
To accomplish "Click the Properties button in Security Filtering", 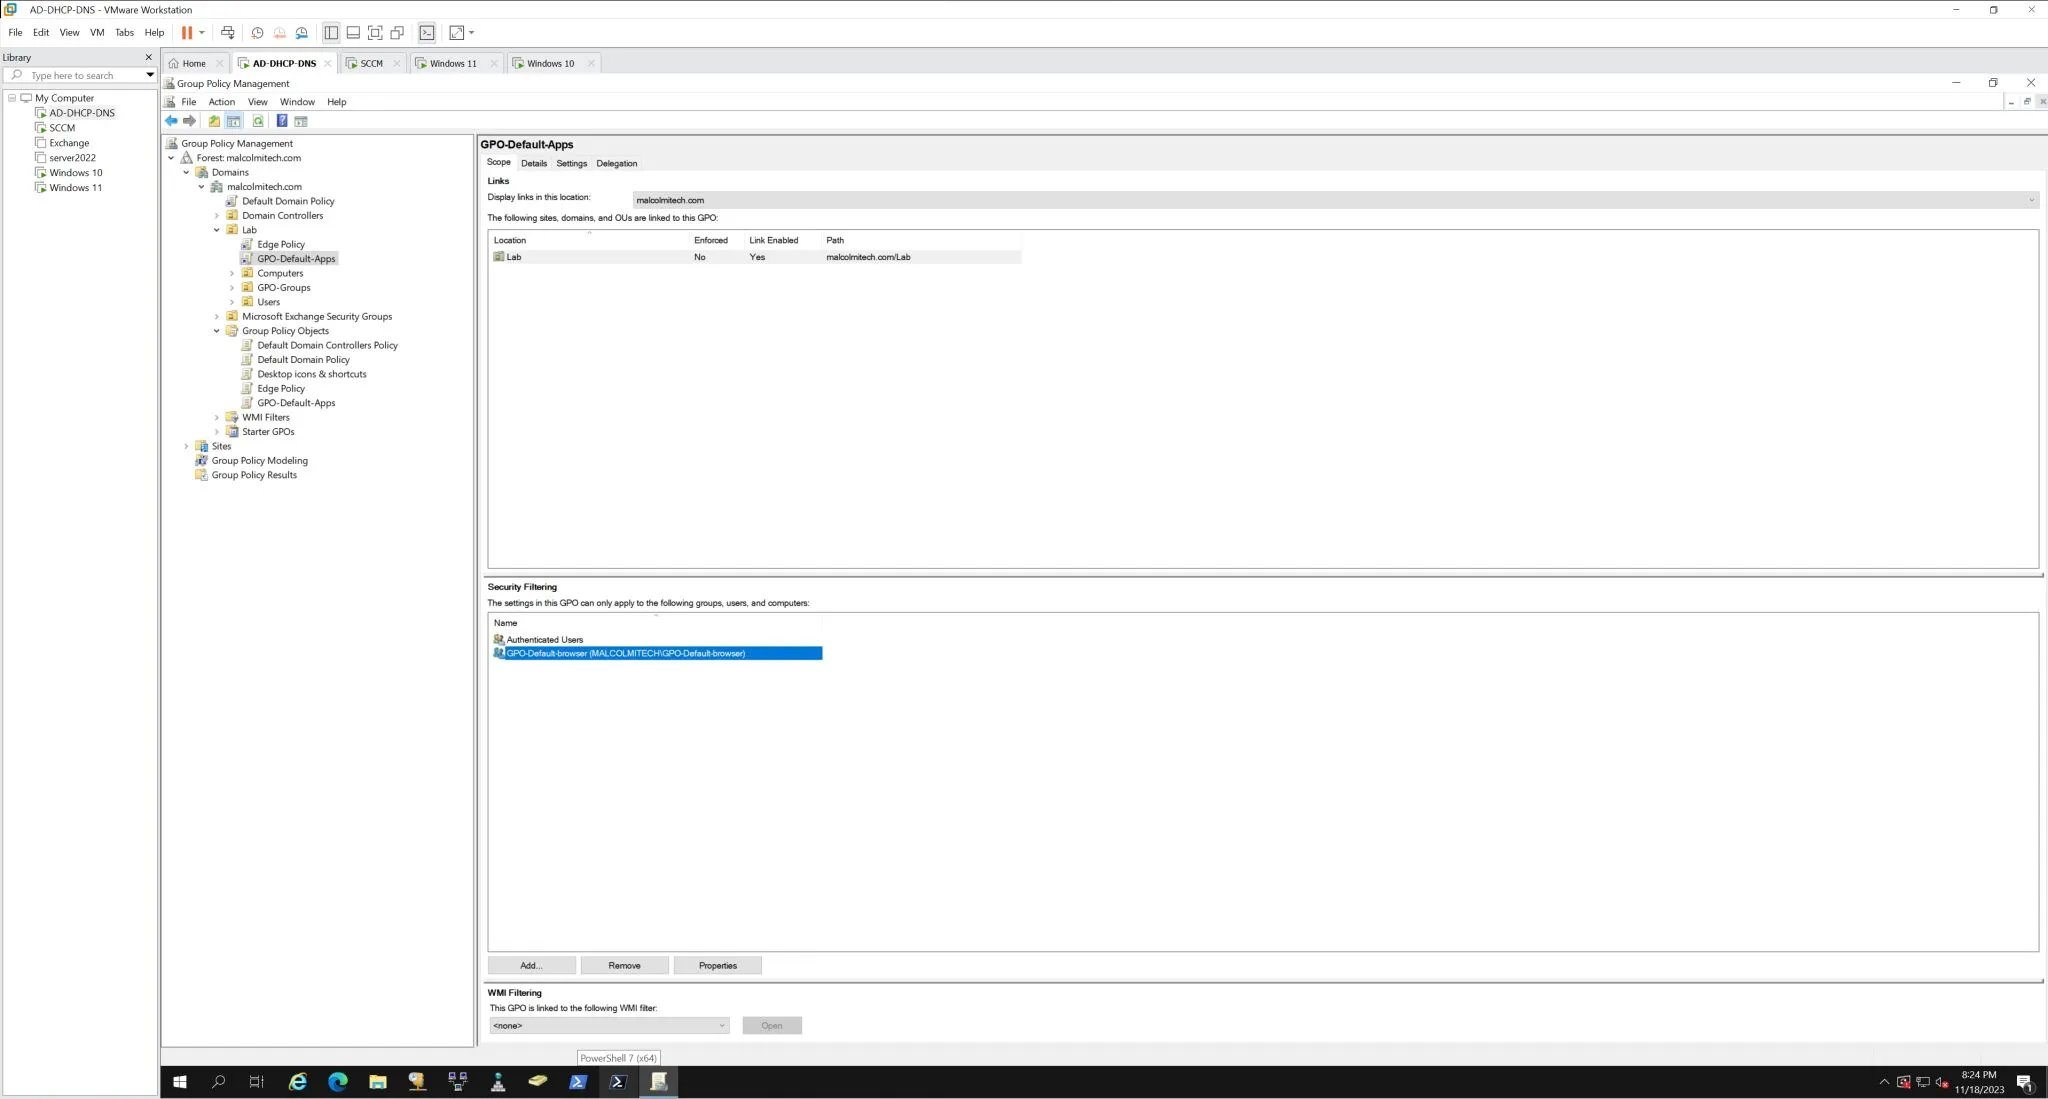I will pos(717,964).
